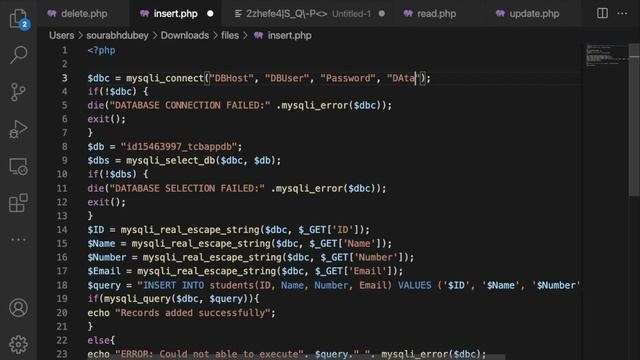Open the Remote Explorer icon
The height and width of the screenshot is (360, 640).
coord(18,166)
